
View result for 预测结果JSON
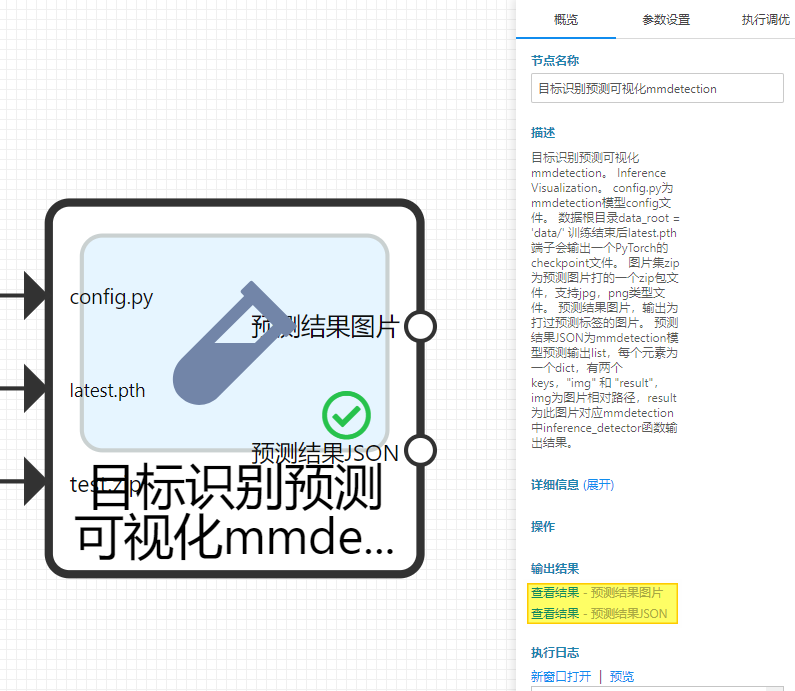coord(554,613)
